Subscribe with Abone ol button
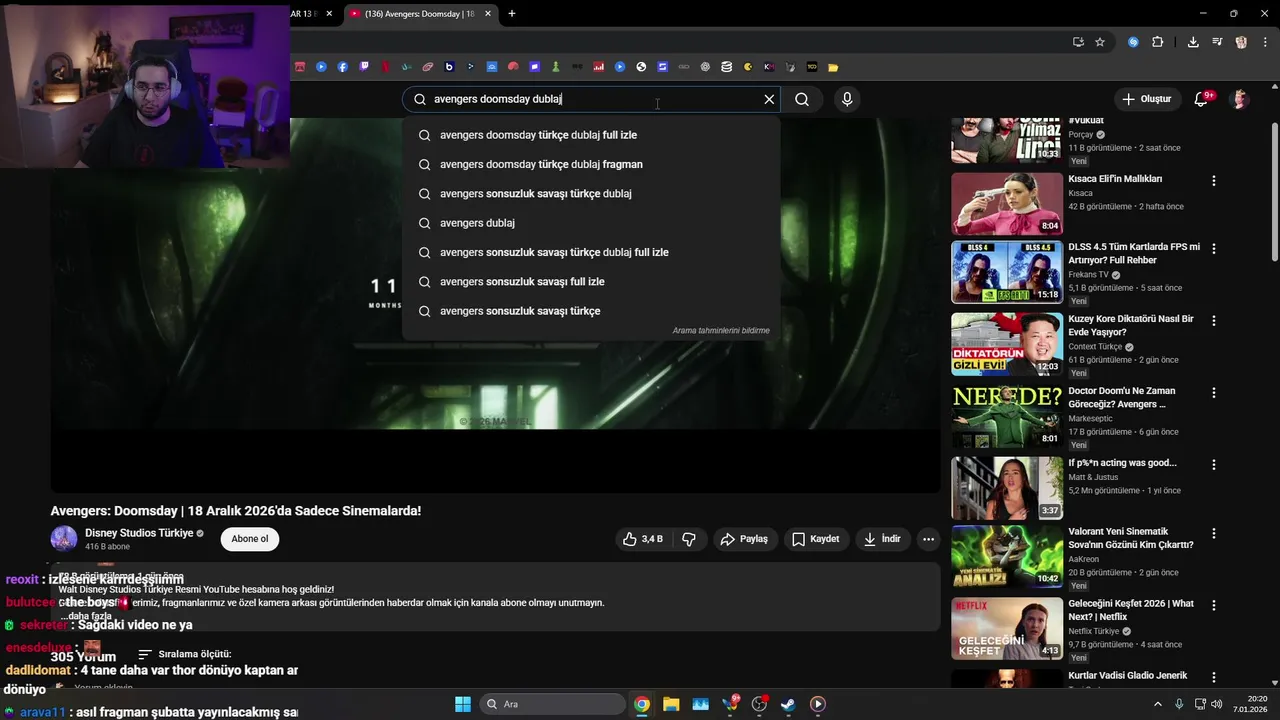The height and width of the screenshot is (720, 1280). pos(250,539)
